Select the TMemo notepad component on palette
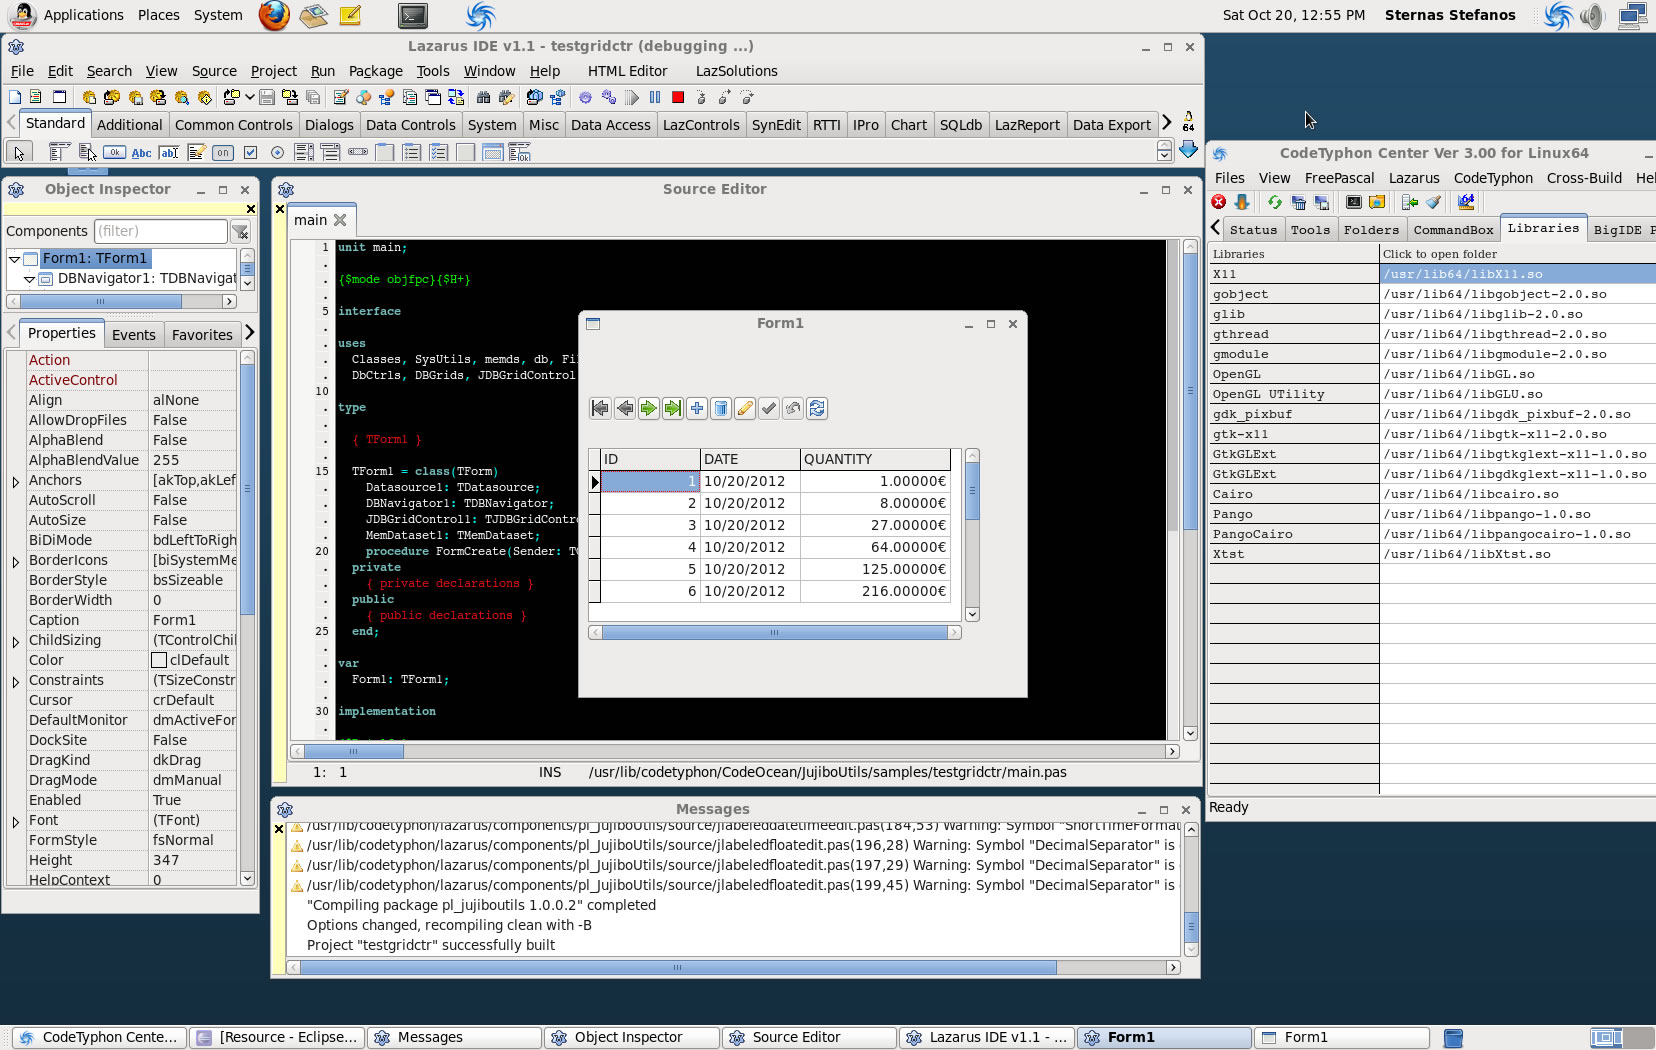Viewport: 1656px width, 1050px height. coord(196,152)
